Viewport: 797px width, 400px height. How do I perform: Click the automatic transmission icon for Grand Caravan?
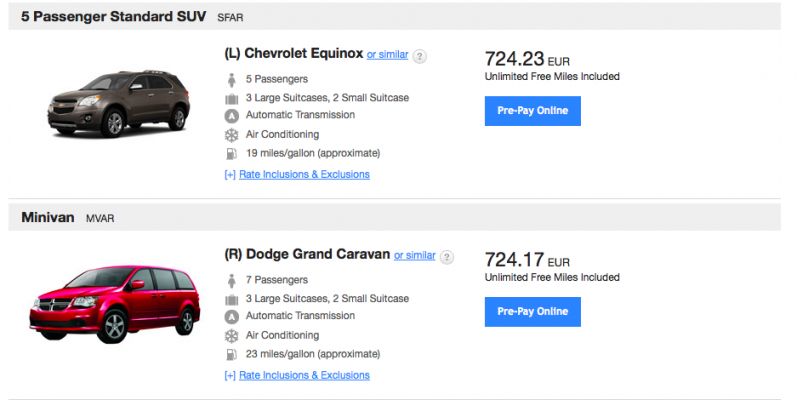pyautogui.click(x=232, y=317)
